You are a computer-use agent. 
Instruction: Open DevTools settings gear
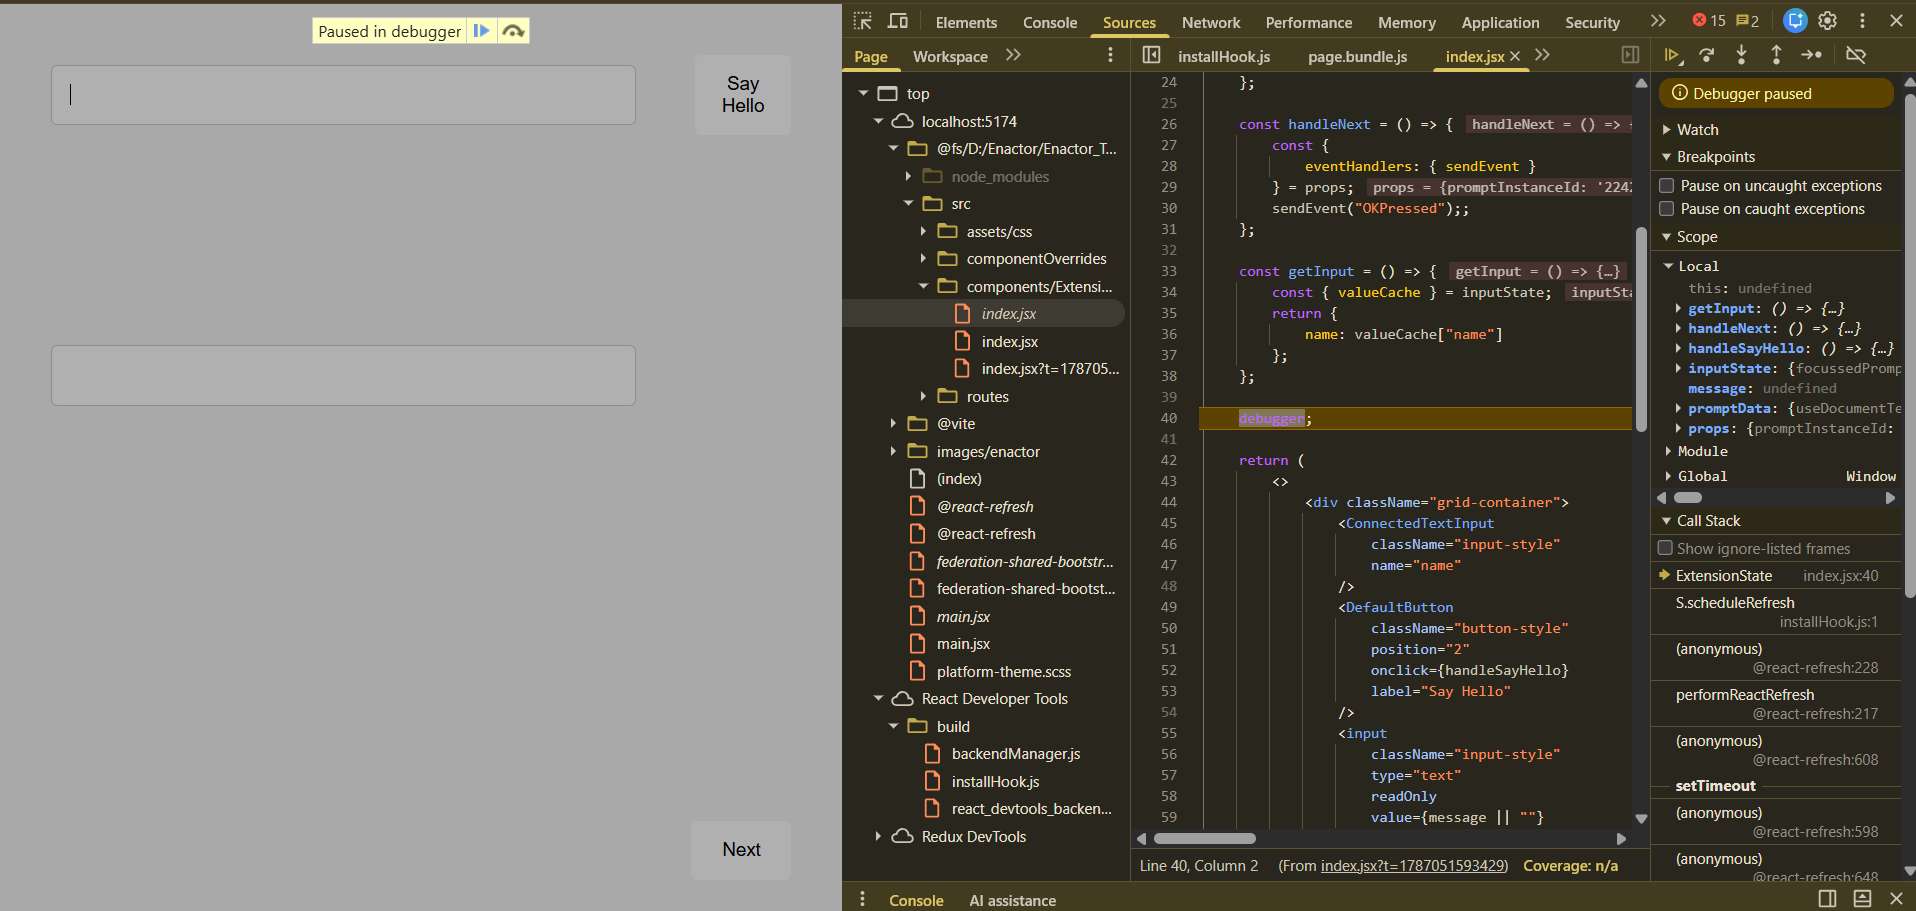point(1828,21)
